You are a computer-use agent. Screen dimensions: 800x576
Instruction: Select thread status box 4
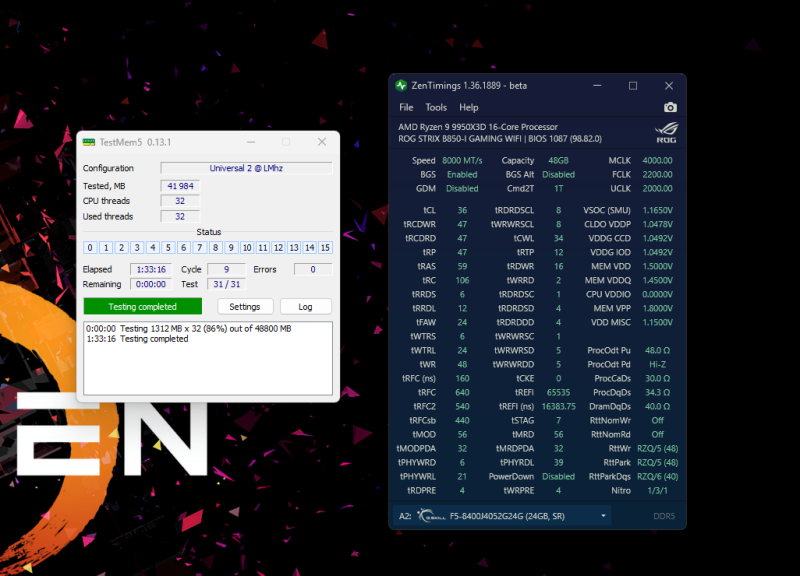click(153, 247)
